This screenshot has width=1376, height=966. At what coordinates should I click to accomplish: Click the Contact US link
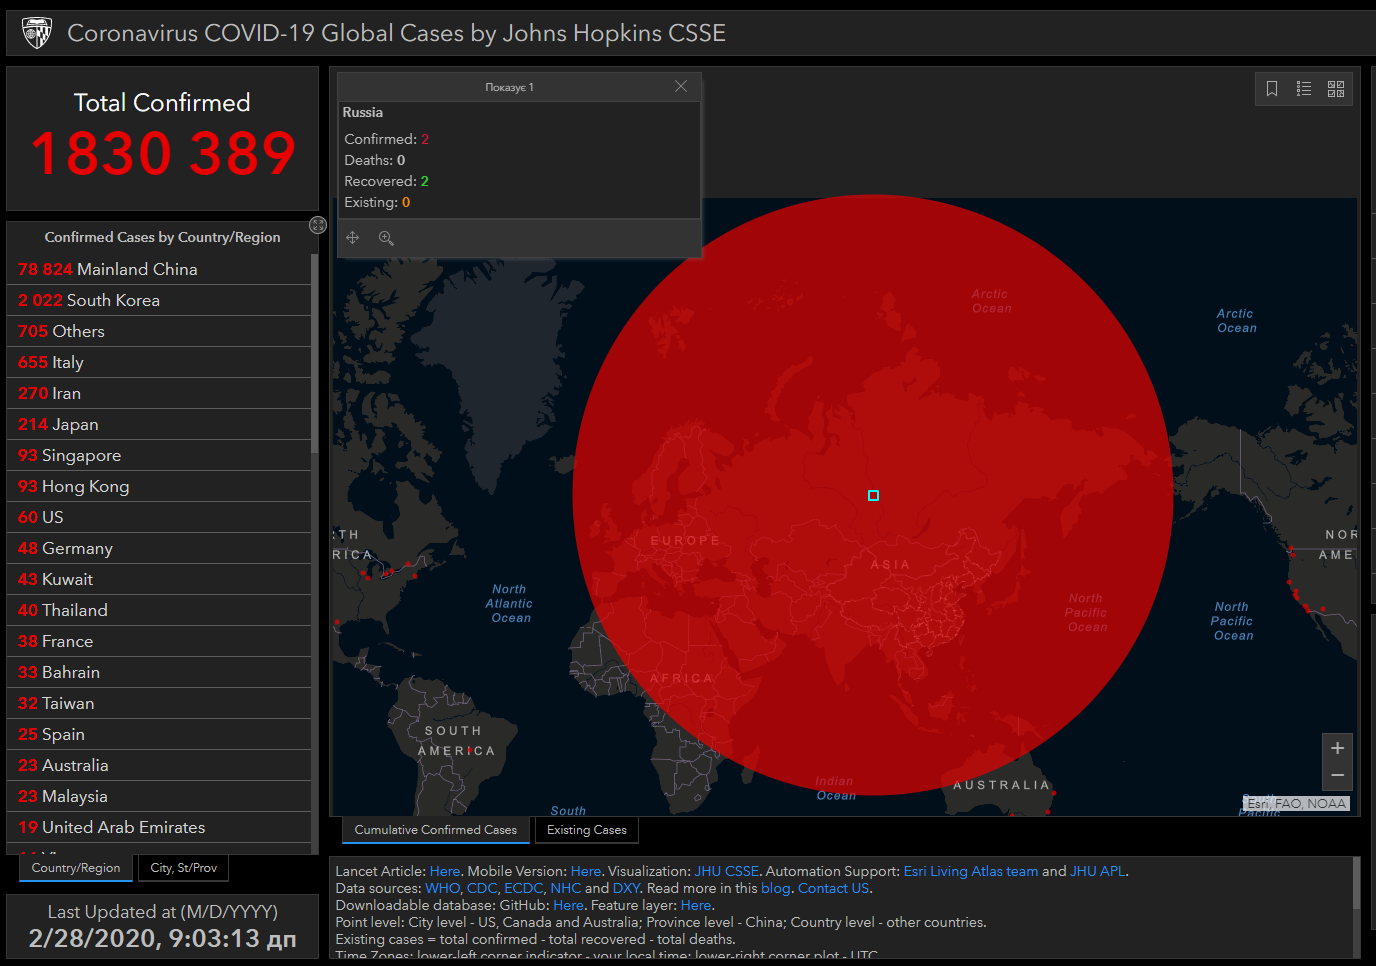click(834, 888)
